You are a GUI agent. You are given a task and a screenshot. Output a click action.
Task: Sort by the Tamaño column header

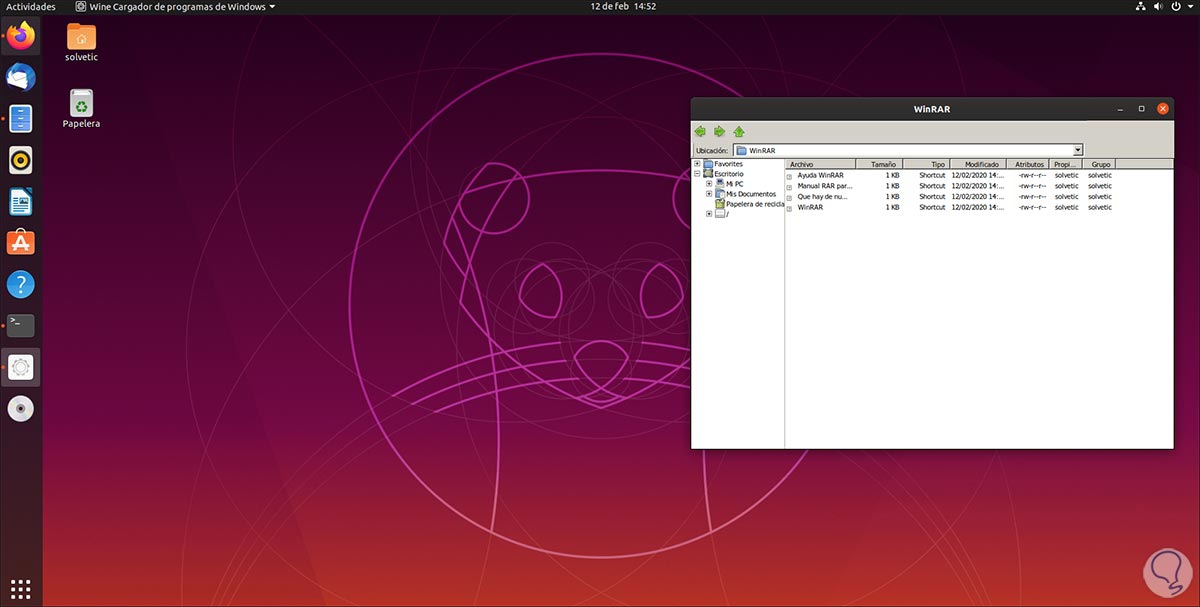point(882,164)
